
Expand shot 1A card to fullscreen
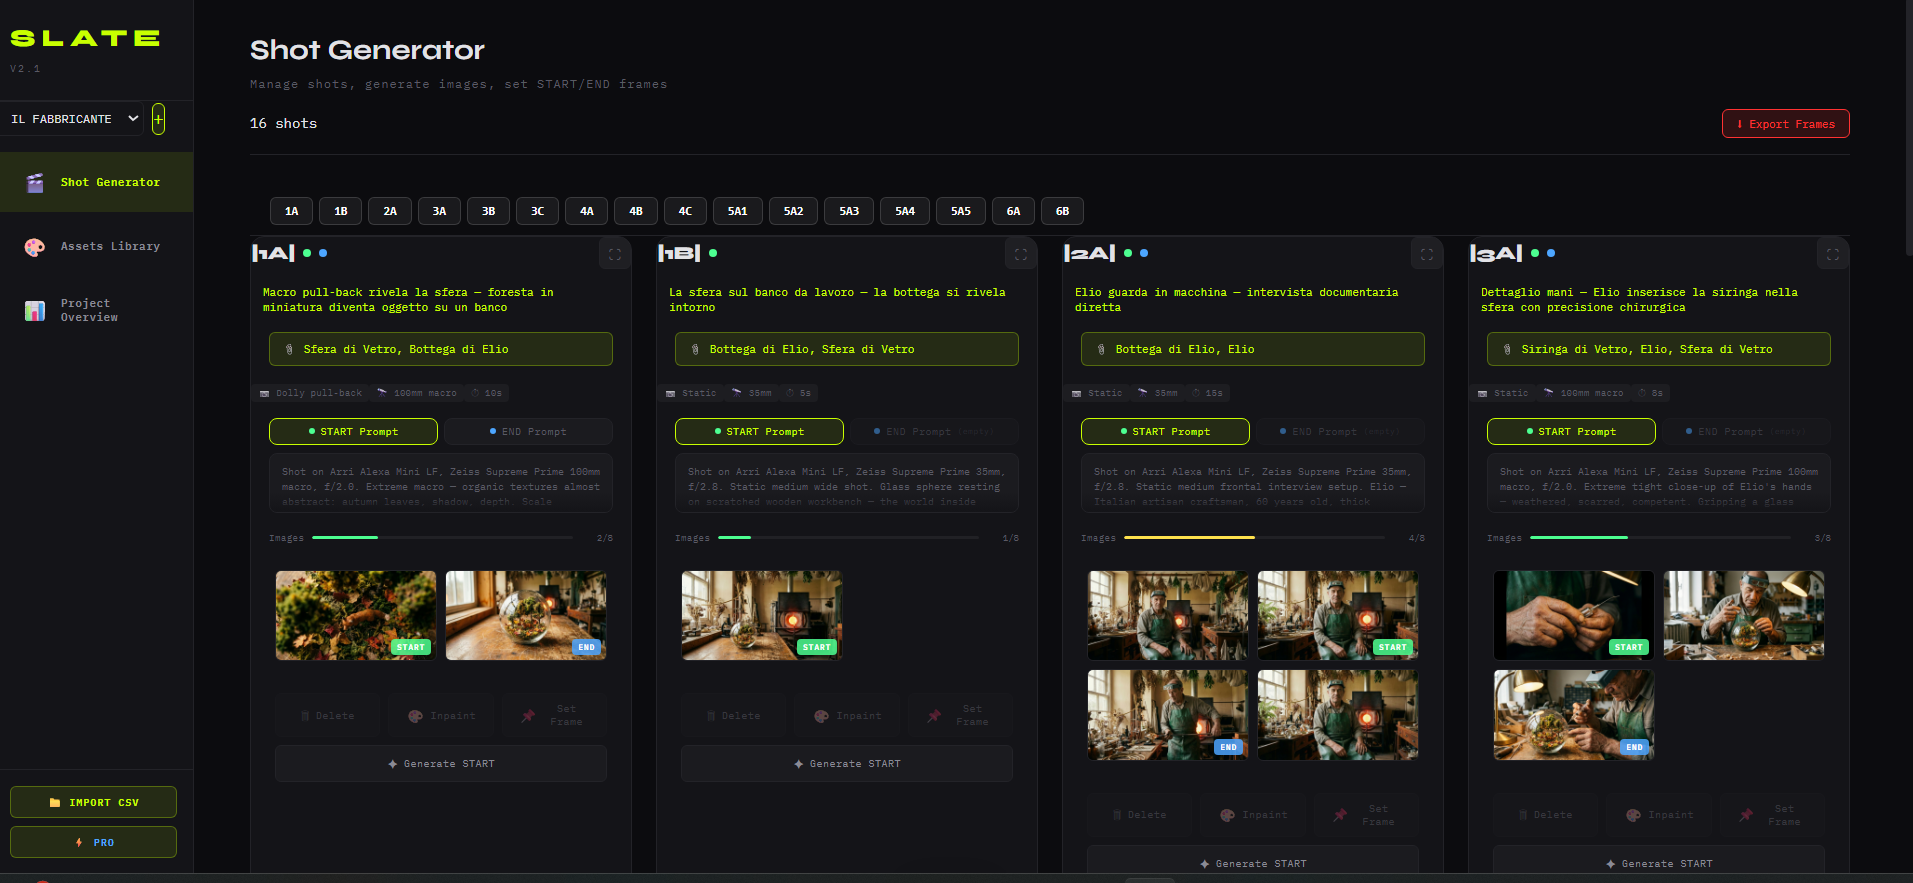(615, 254)
